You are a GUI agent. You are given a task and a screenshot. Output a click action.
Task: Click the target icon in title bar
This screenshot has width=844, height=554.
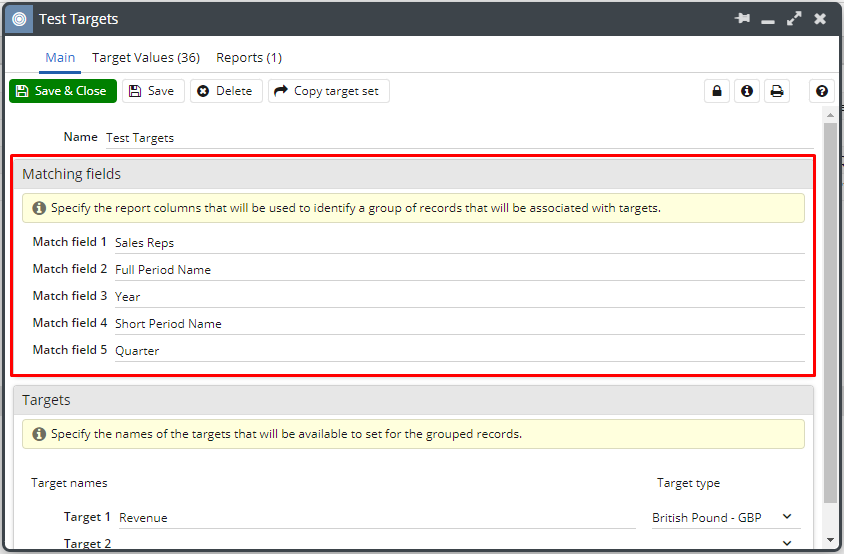click(19, 19)
